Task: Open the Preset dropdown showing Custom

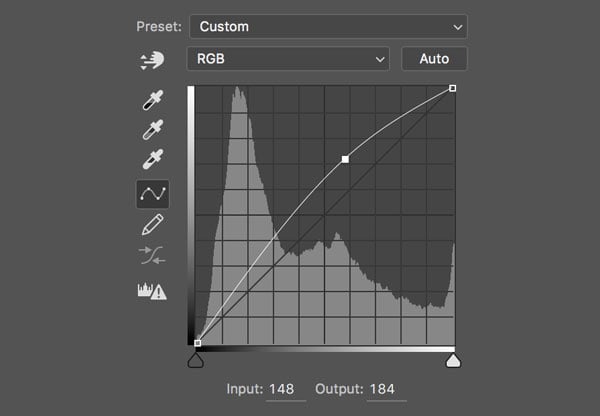Action: (x=327, y=26)
